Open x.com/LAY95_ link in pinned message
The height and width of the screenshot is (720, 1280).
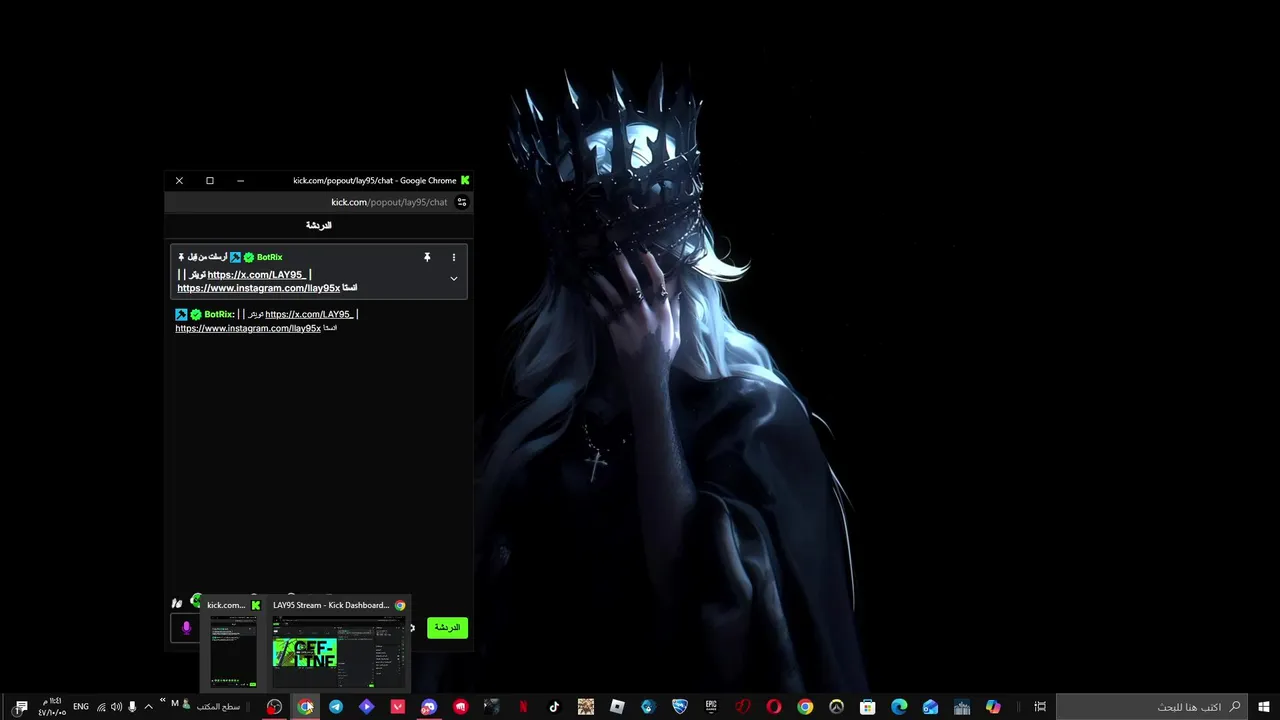[256, 274]
